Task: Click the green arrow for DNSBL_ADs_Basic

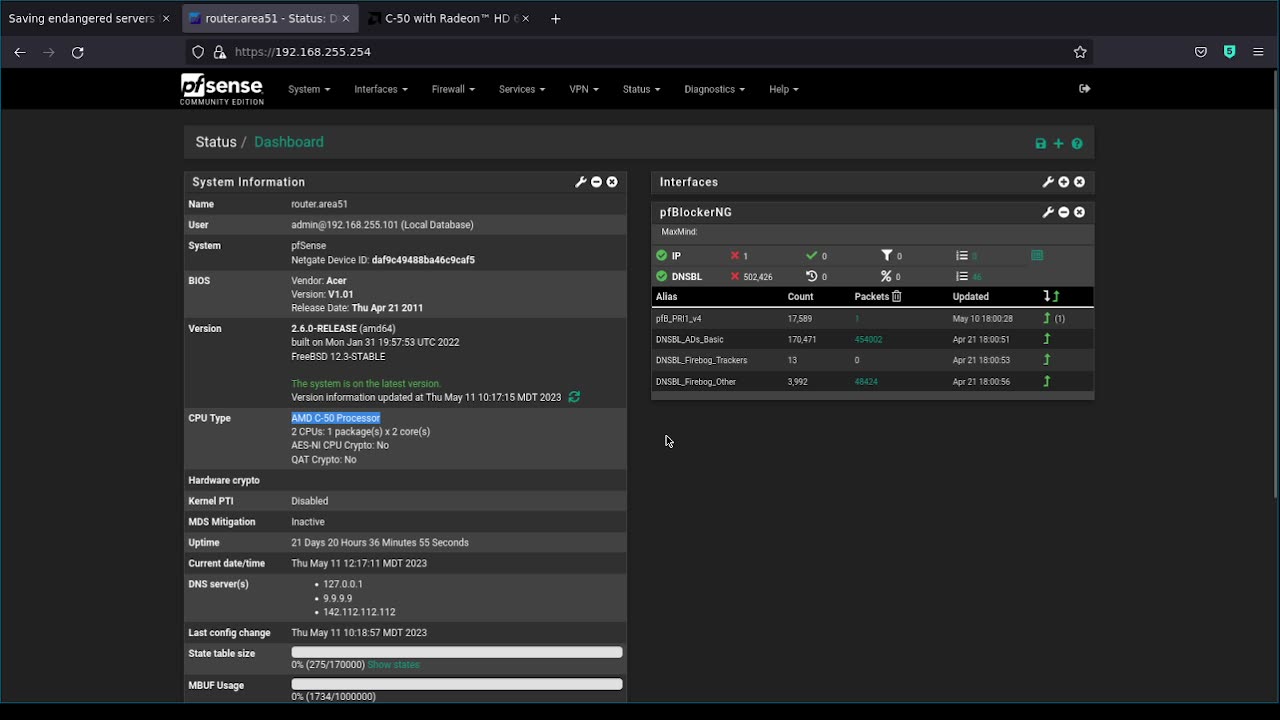Action: (1047, 339)
